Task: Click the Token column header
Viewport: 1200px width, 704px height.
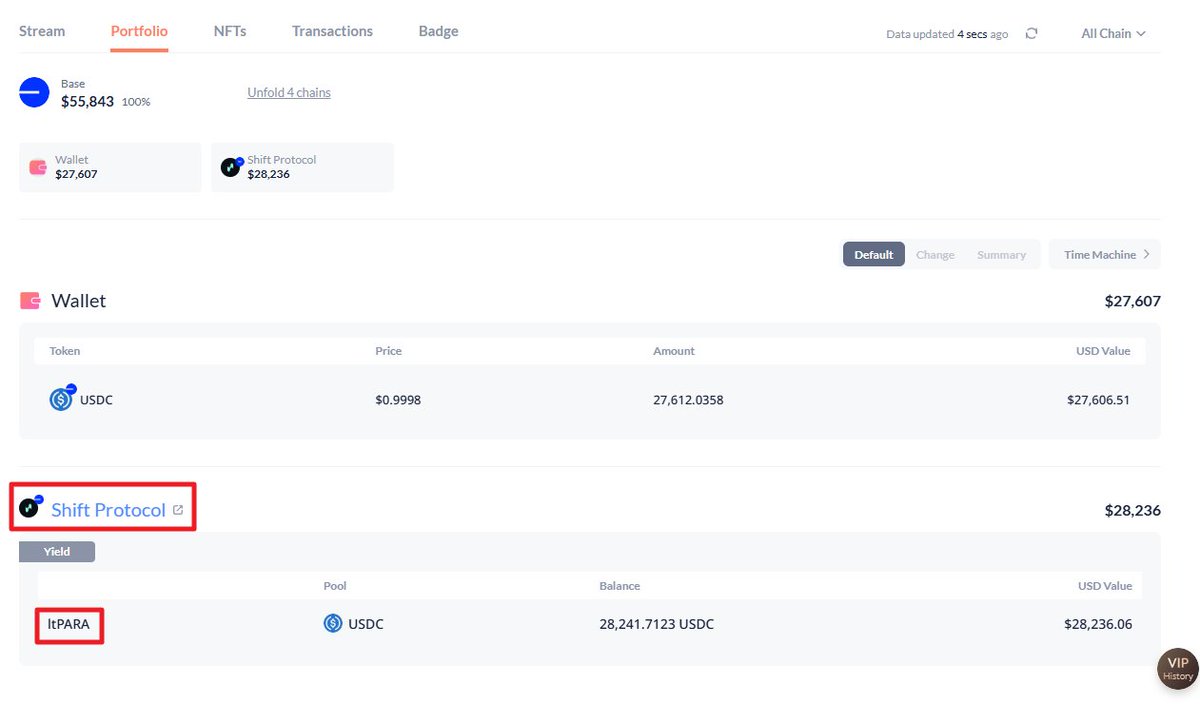Action: pyautogui.click(x=65, y=351)
